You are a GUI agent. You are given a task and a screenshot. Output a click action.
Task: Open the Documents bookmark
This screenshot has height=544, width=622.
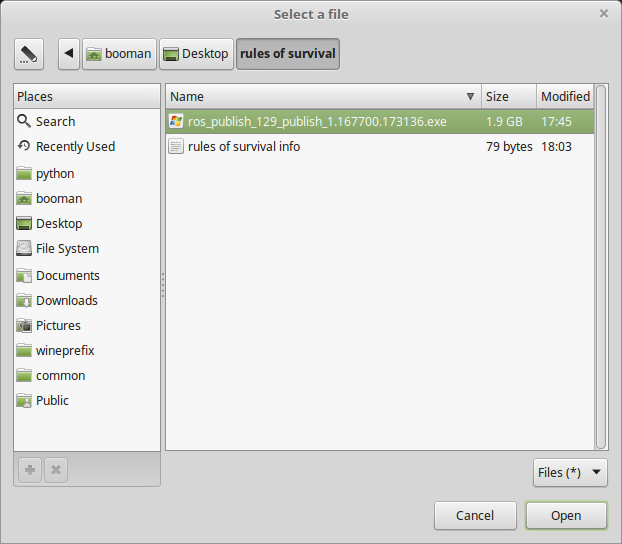click(x=87, y=275)
